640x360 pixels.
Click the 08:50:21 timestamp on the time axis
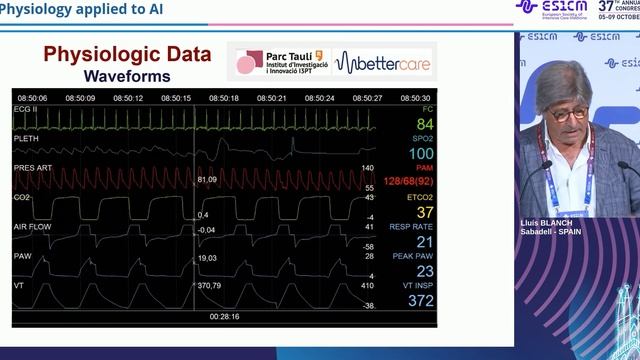(x=271, y=98)
